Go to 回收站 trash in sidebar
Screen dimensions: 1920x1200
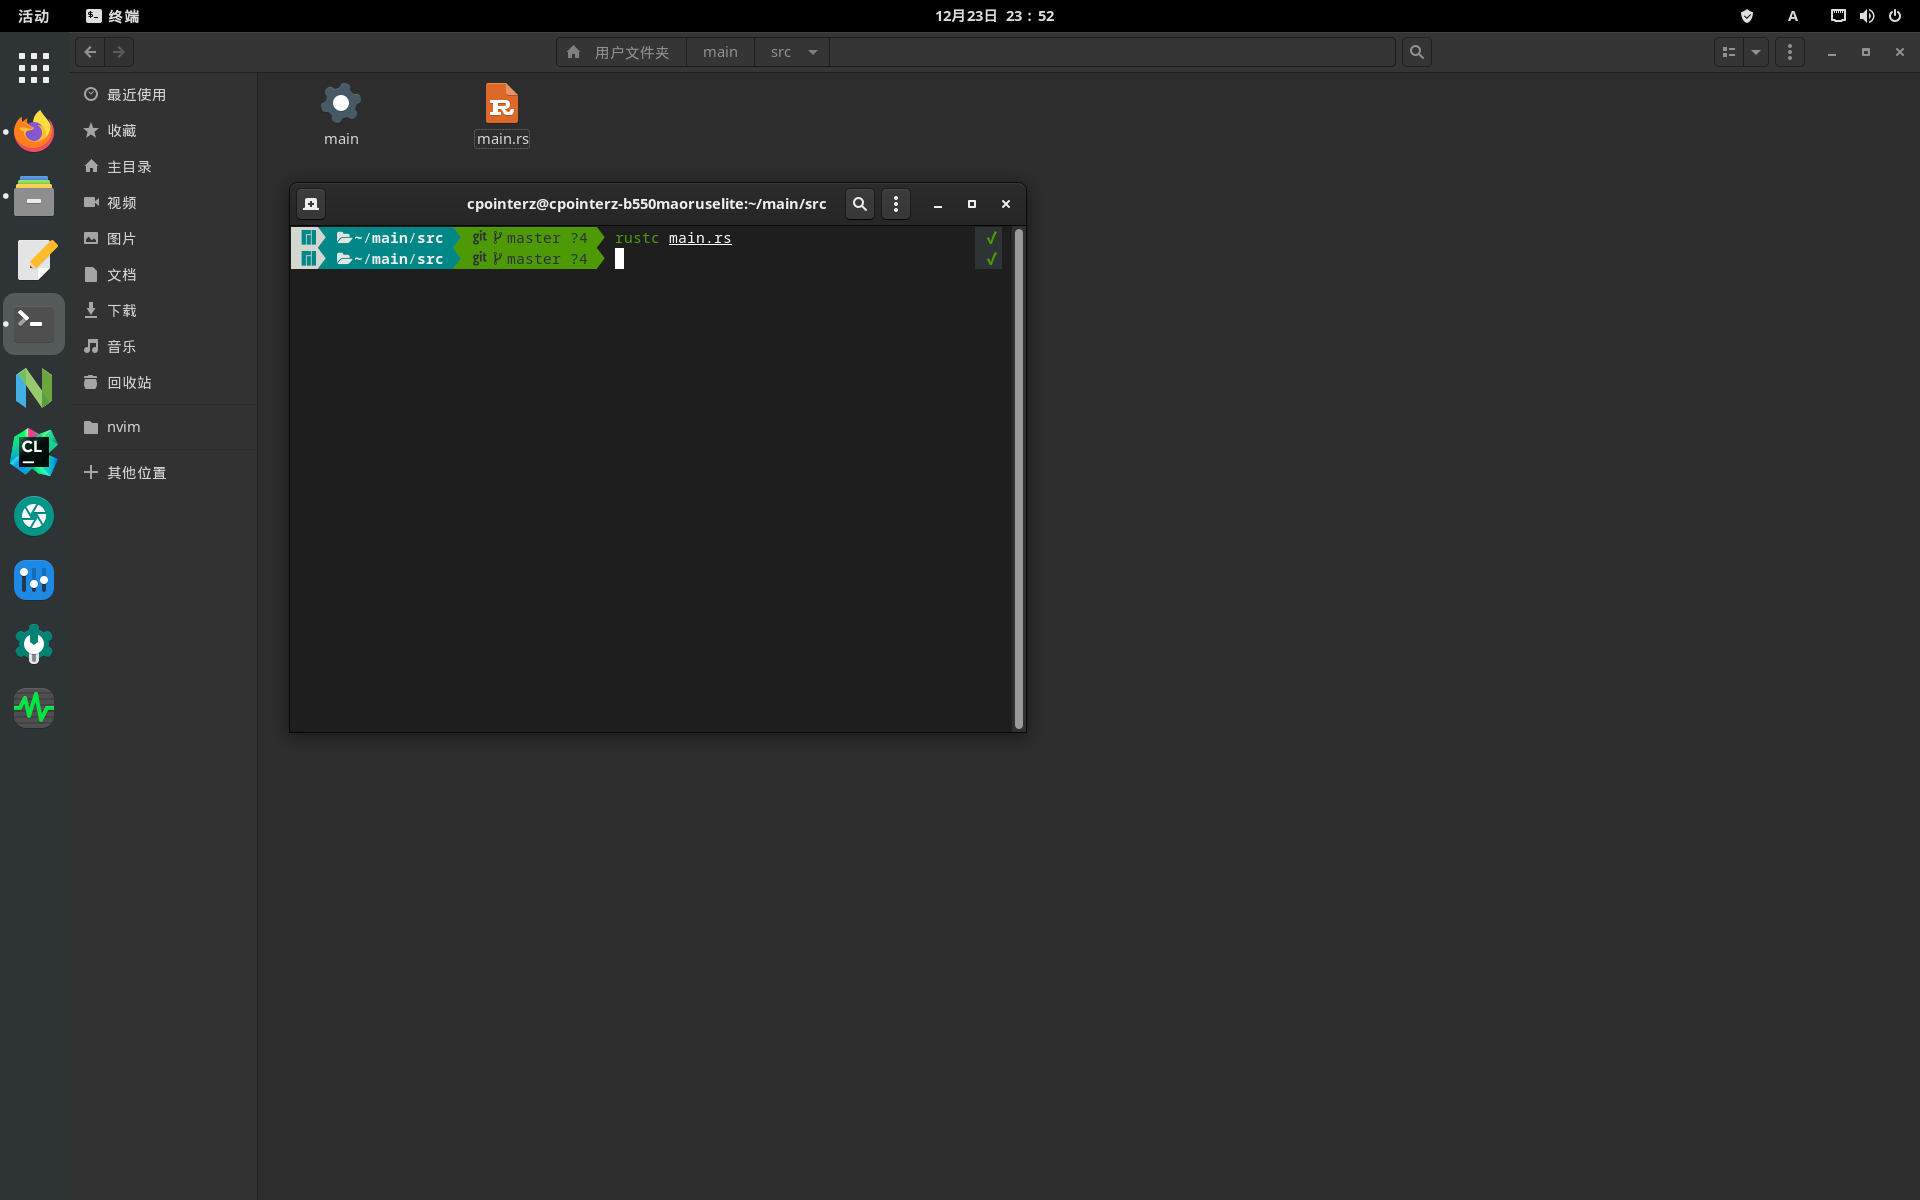(x=129, y=383)
